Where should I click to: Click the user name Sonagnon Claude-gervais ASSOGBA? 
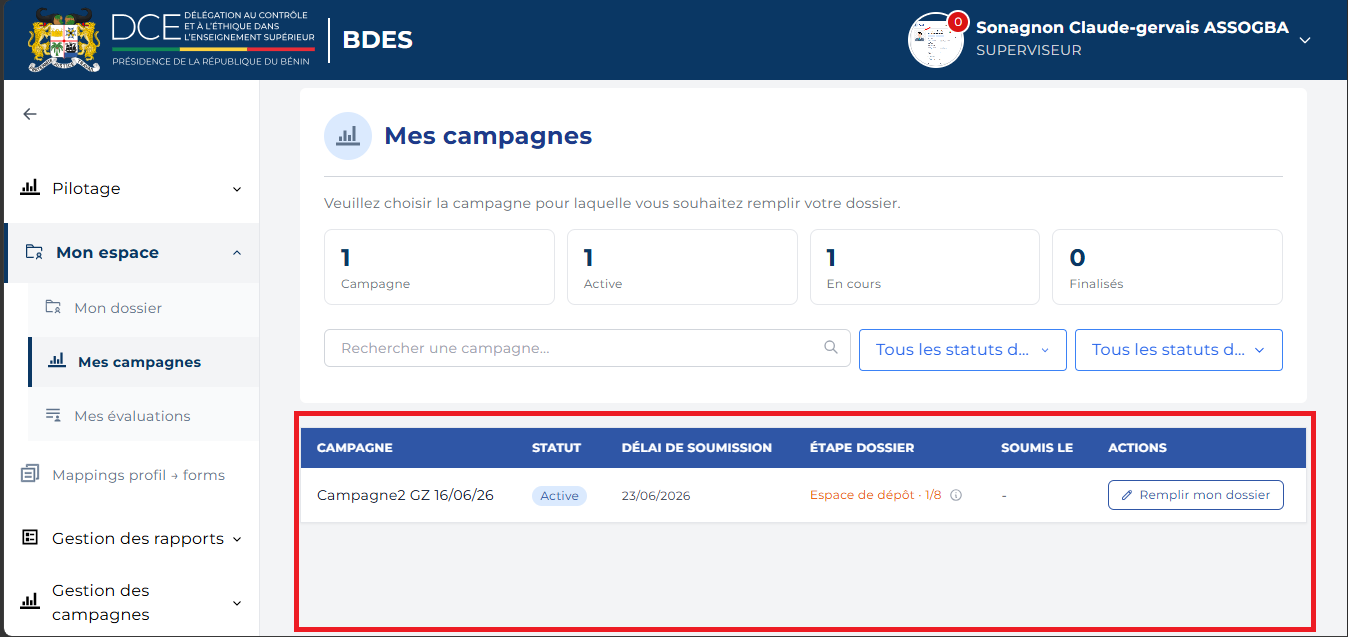click(x=1132, y=27)
